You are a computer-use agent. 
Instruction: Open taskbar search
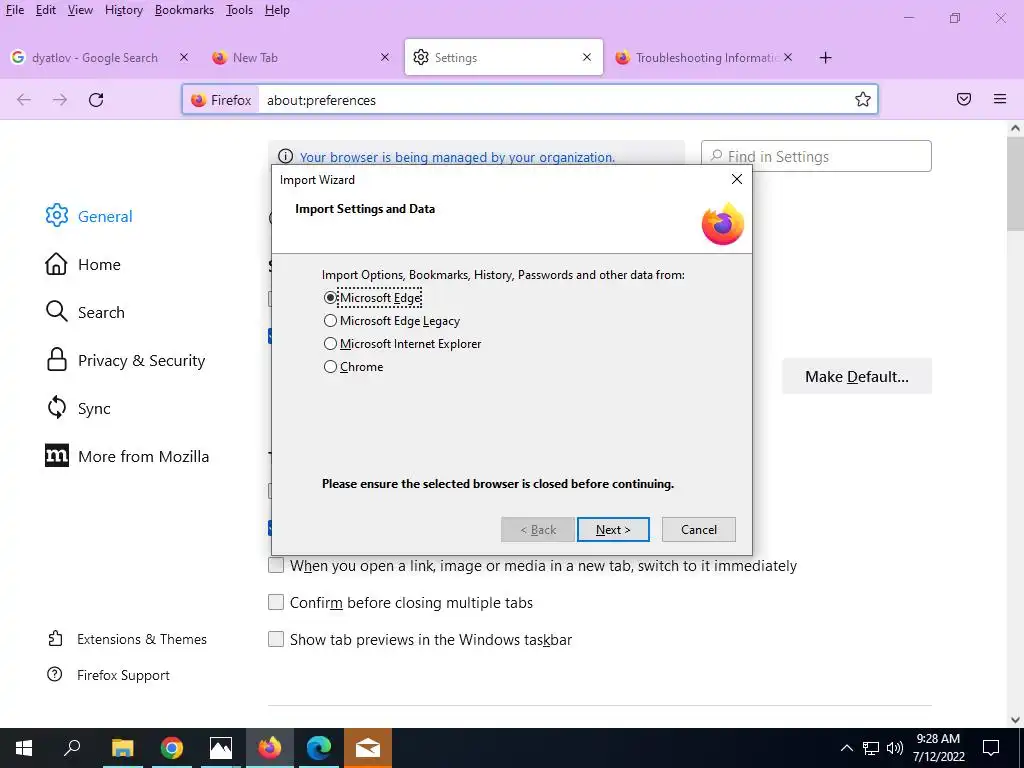(72, 748)
